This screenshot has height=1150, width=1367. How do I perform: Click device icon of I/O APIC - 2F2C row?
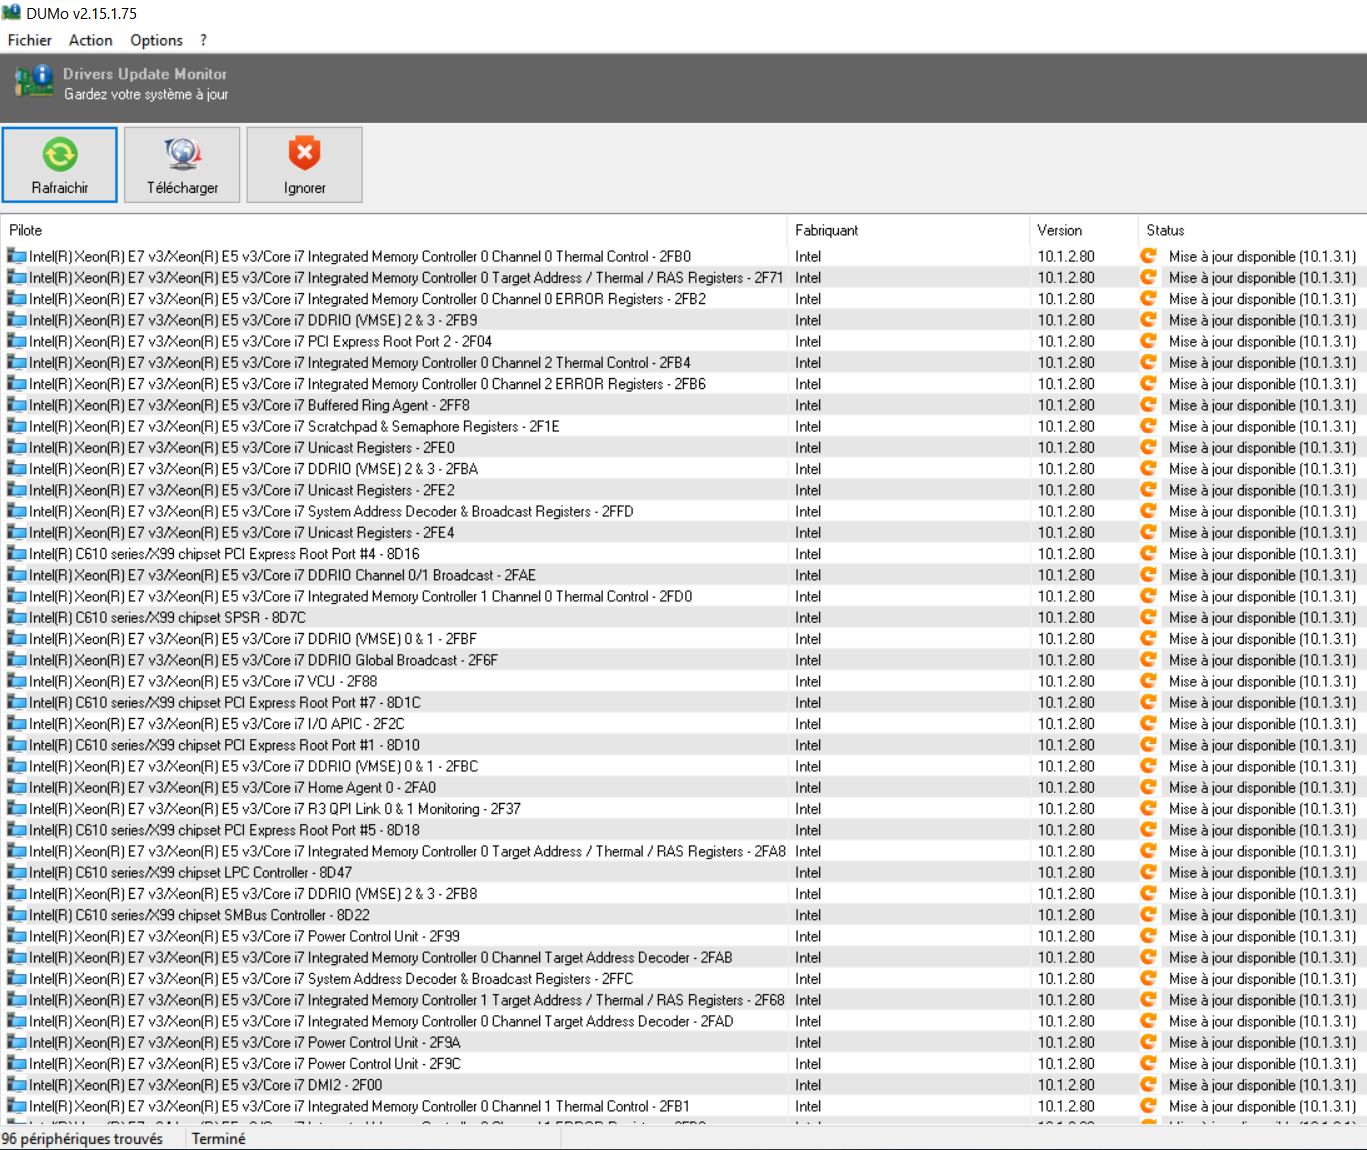(17, 724)
